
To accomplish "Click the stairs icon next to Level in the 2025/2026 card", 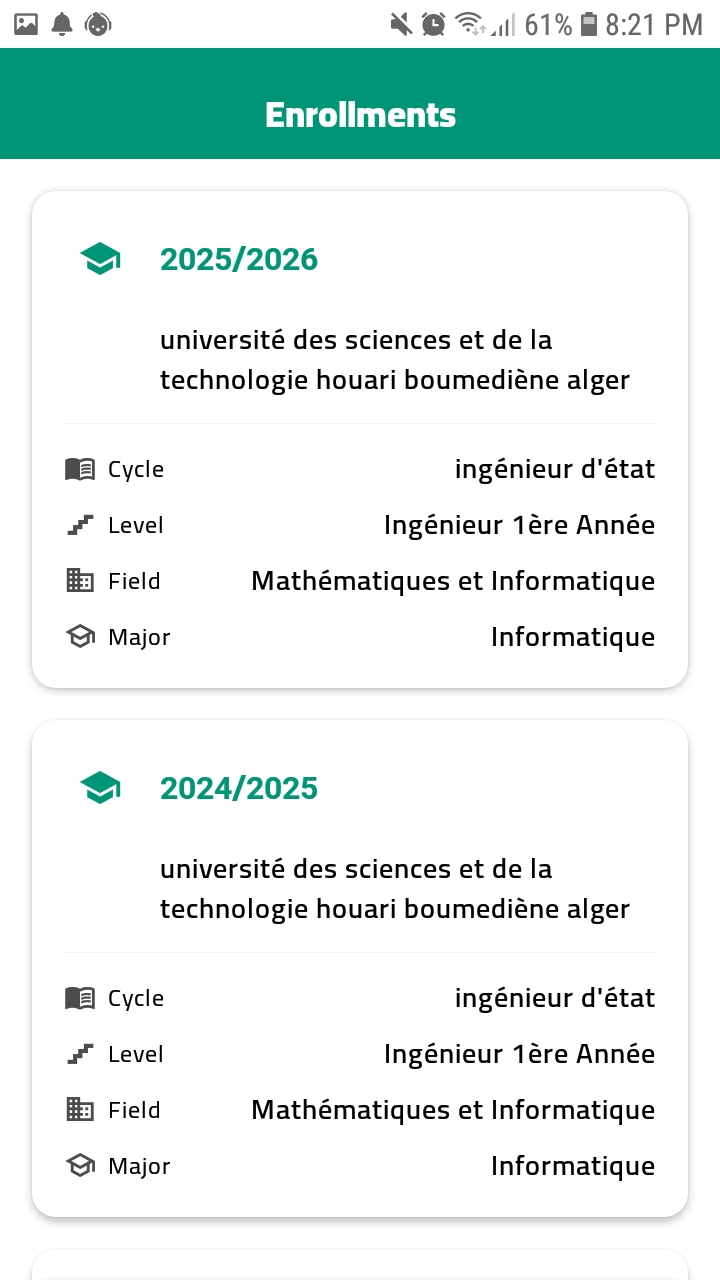I will click(x=80, y=525).
